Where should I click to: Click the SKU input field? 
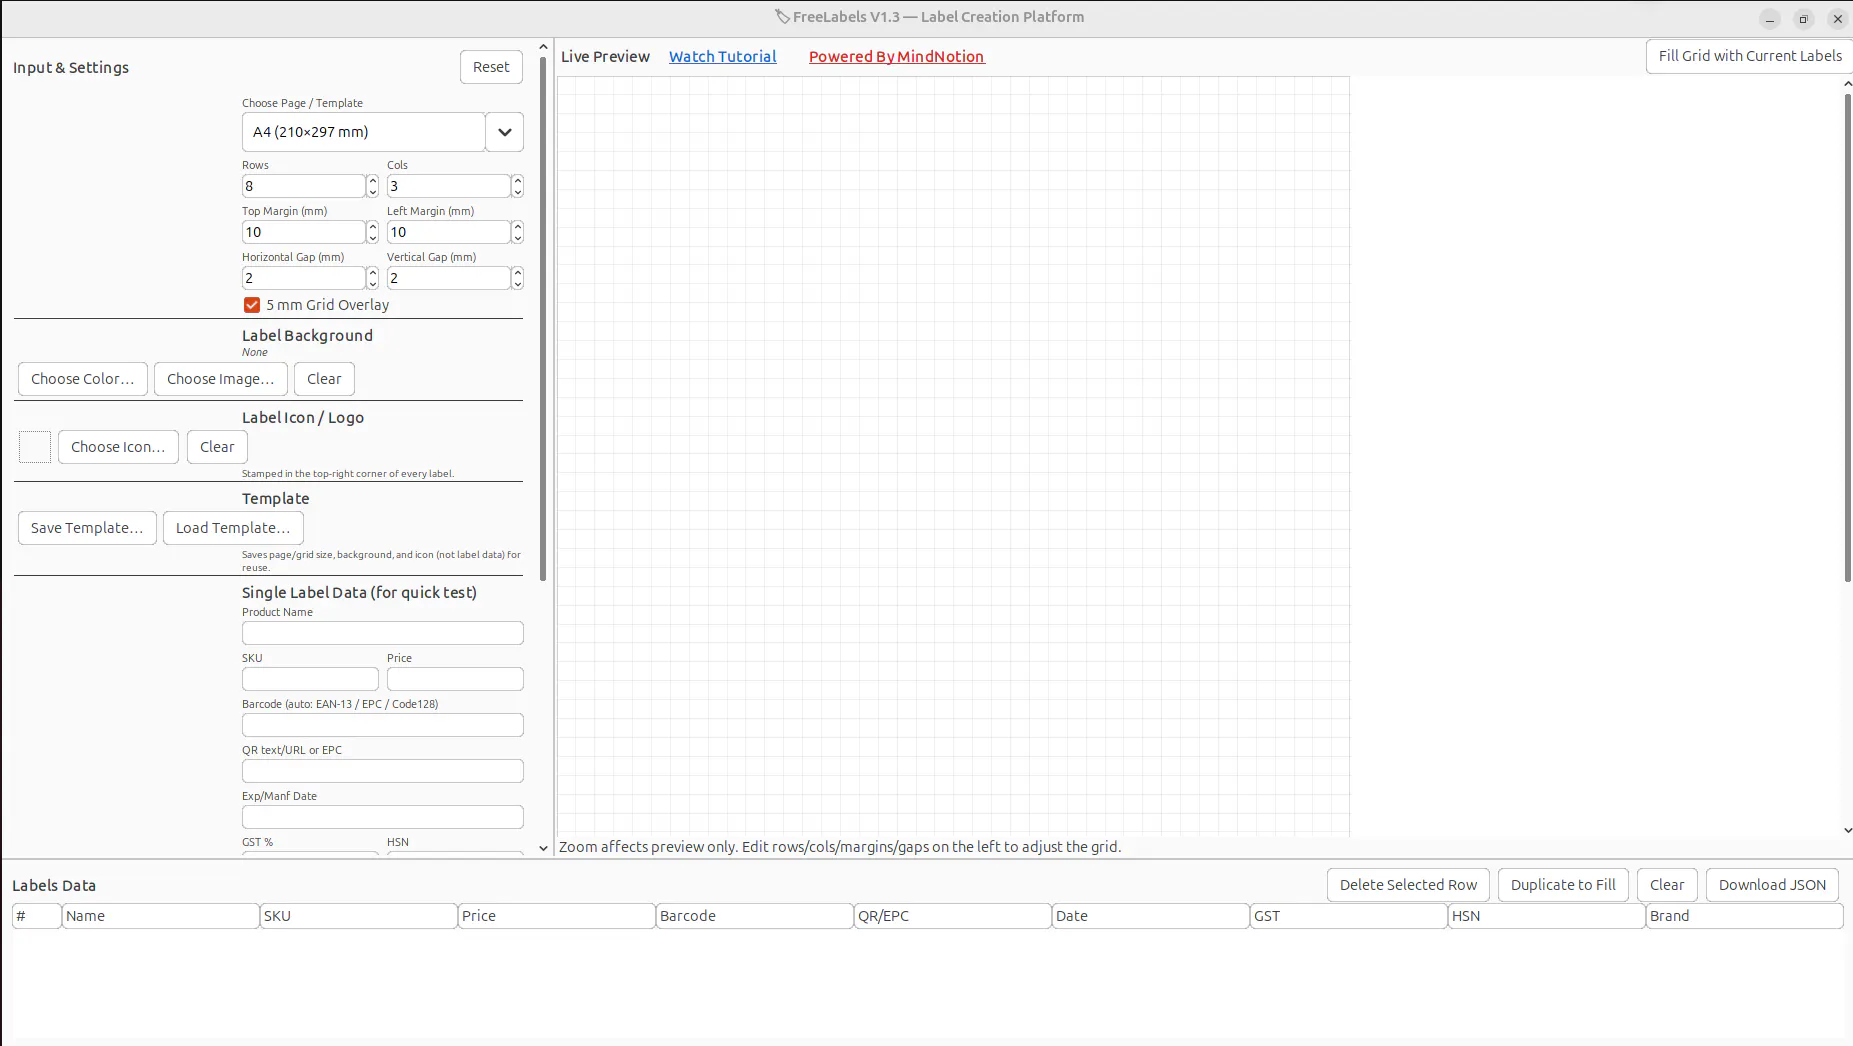pyautogui.click(x=310, y=679)
